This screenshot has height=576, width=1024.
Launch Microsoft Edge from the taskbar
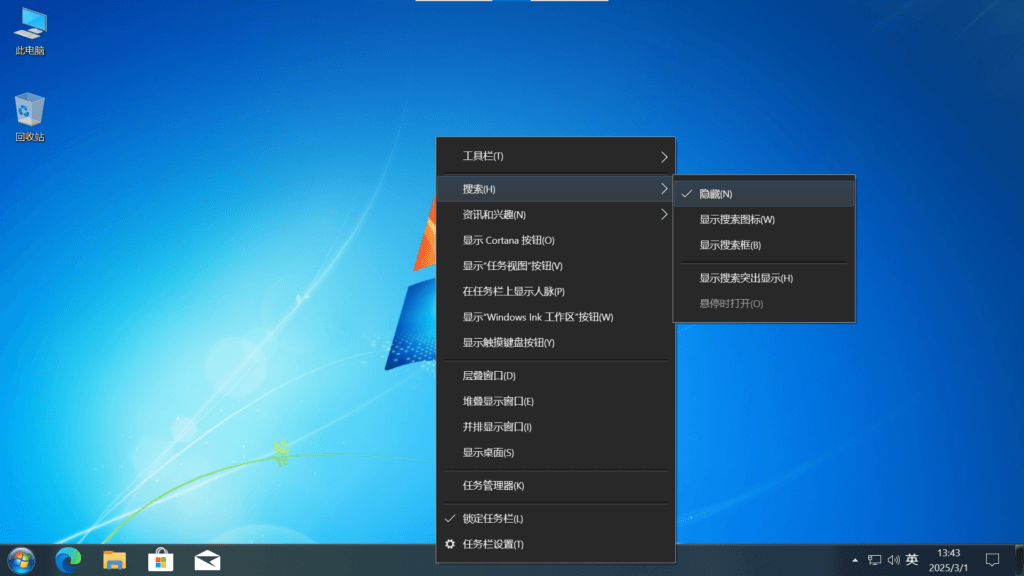[x=66, y=560]
